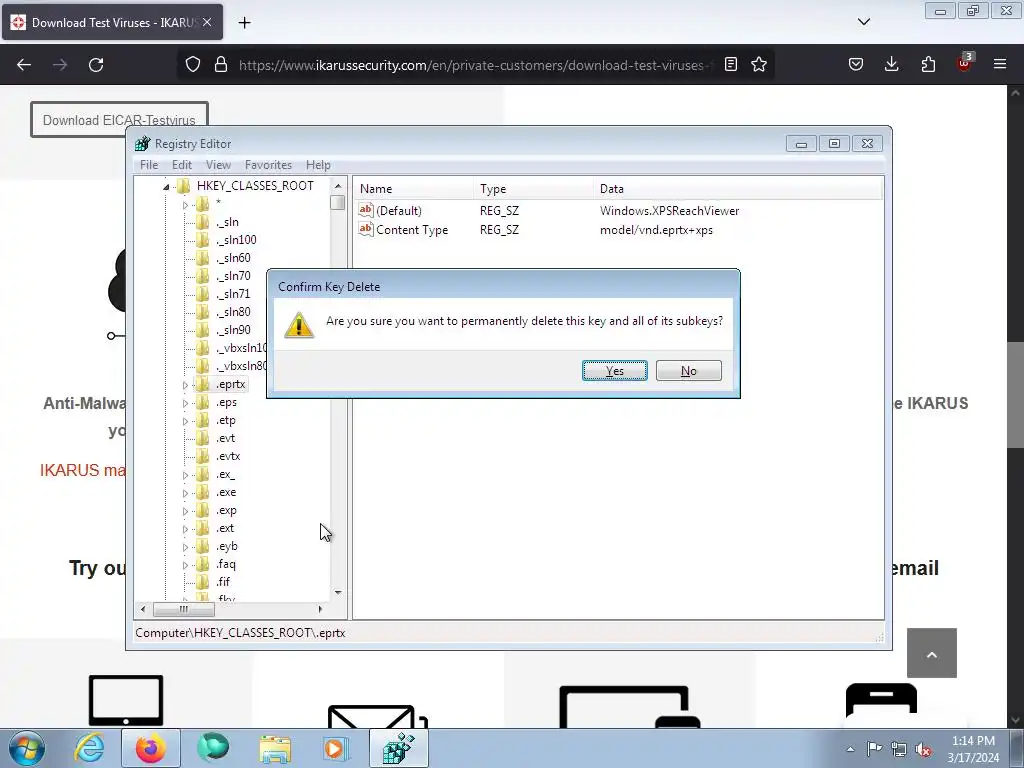Open Windows Explorer from taskbar
Image resolution: width=1024 pixels, height=768 pixels.
coord(275,748)
